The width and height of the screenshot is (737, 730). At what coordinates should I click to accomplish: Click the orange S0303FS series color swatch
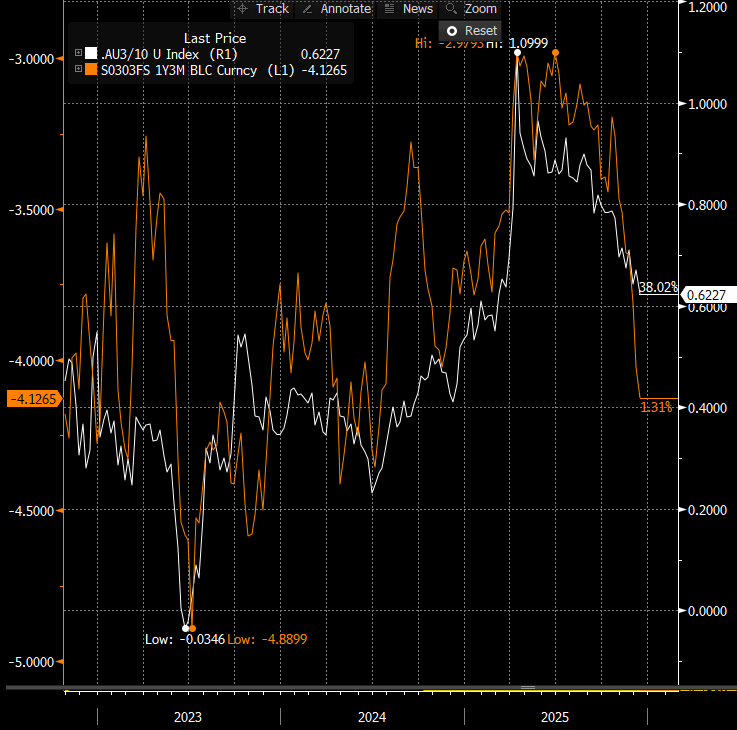pyautogui.click(x=91, y=70)
